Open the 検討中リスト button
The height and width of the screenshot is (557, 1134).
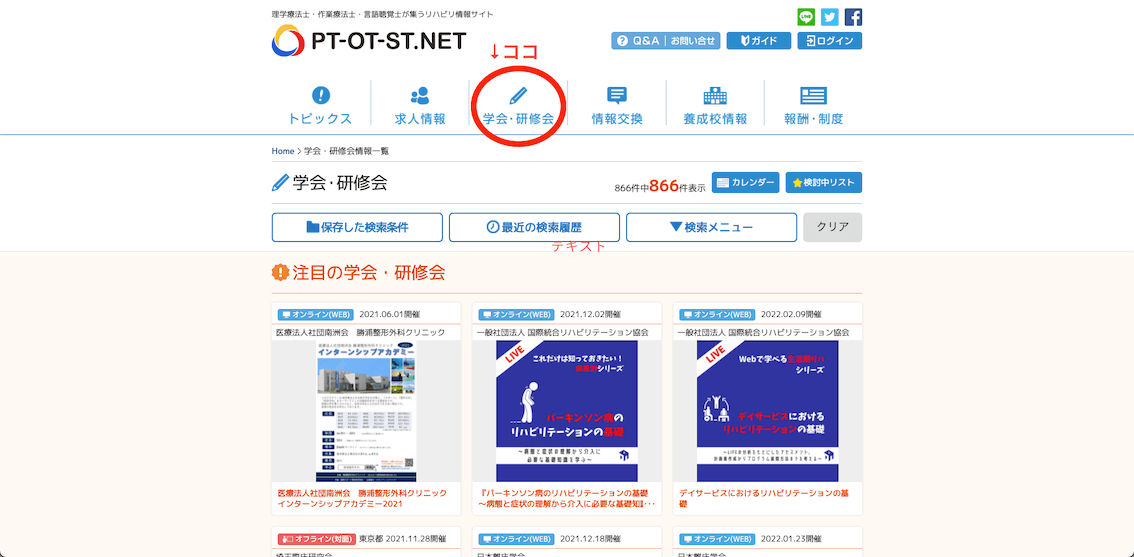824,182
